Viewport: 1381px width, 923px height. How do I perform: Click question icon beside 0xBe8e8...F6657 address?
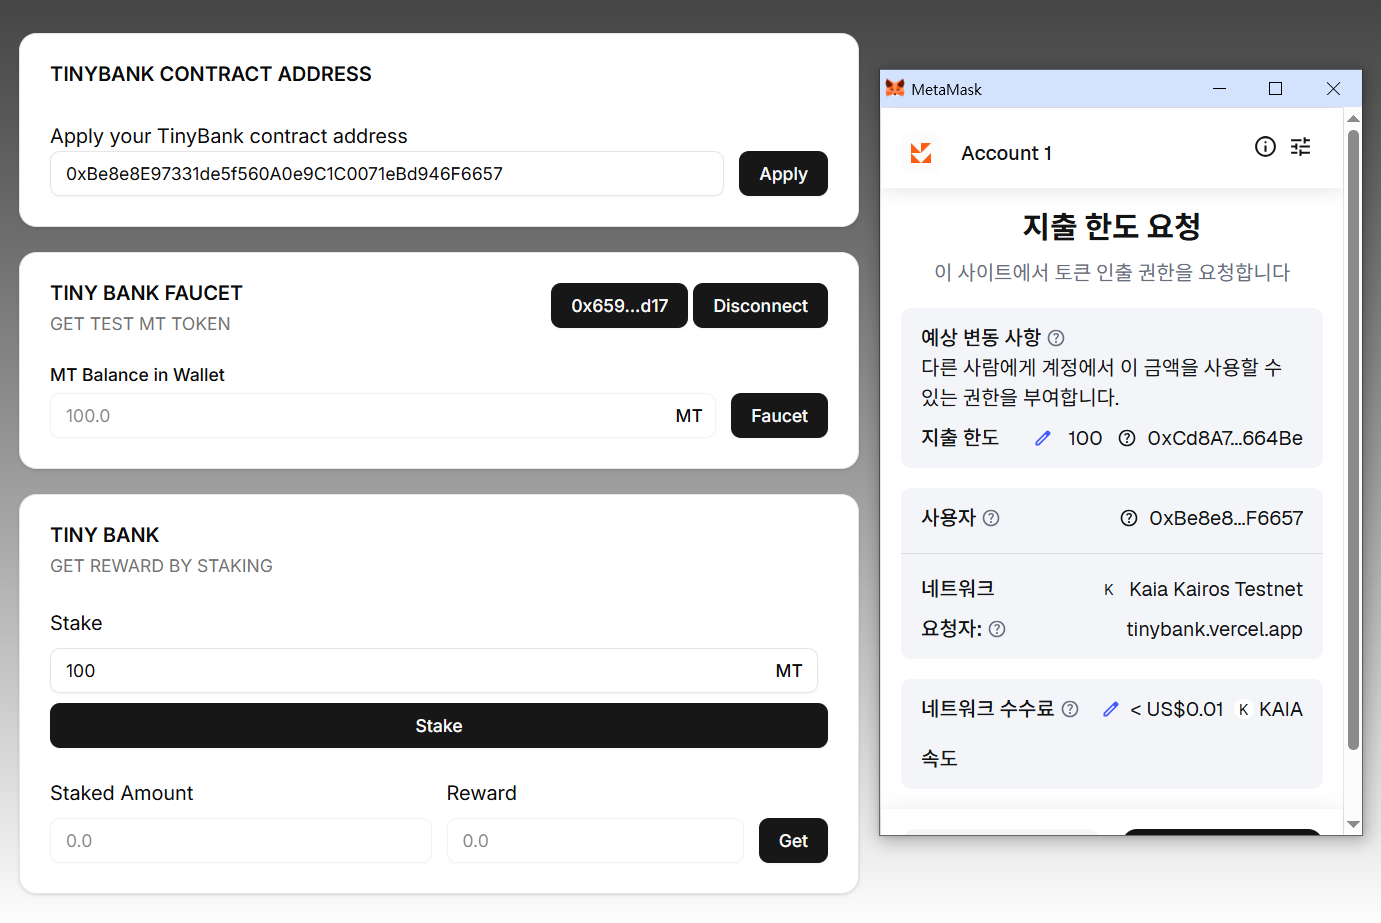1129,518
